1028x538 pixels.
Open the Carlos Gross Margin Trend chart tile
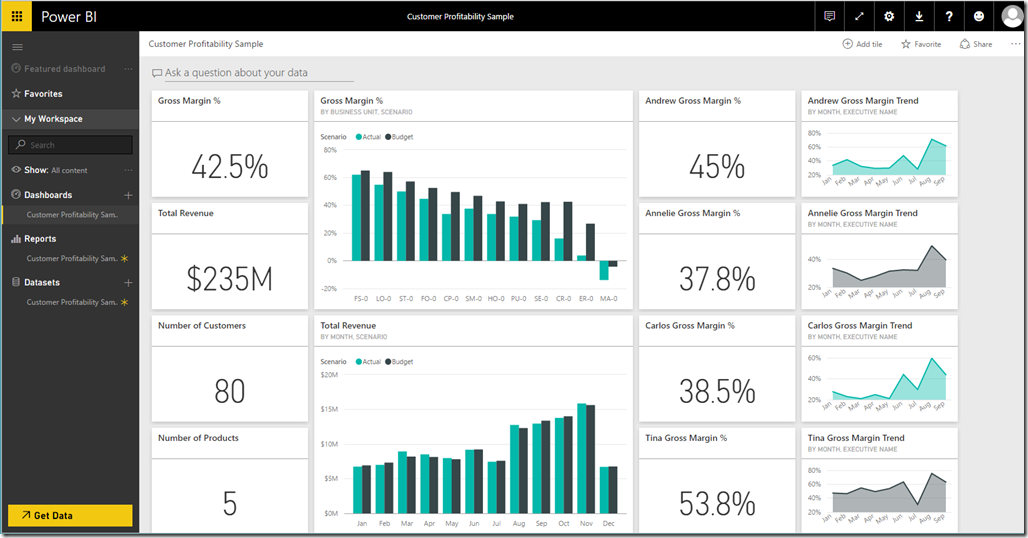(879, 368)
